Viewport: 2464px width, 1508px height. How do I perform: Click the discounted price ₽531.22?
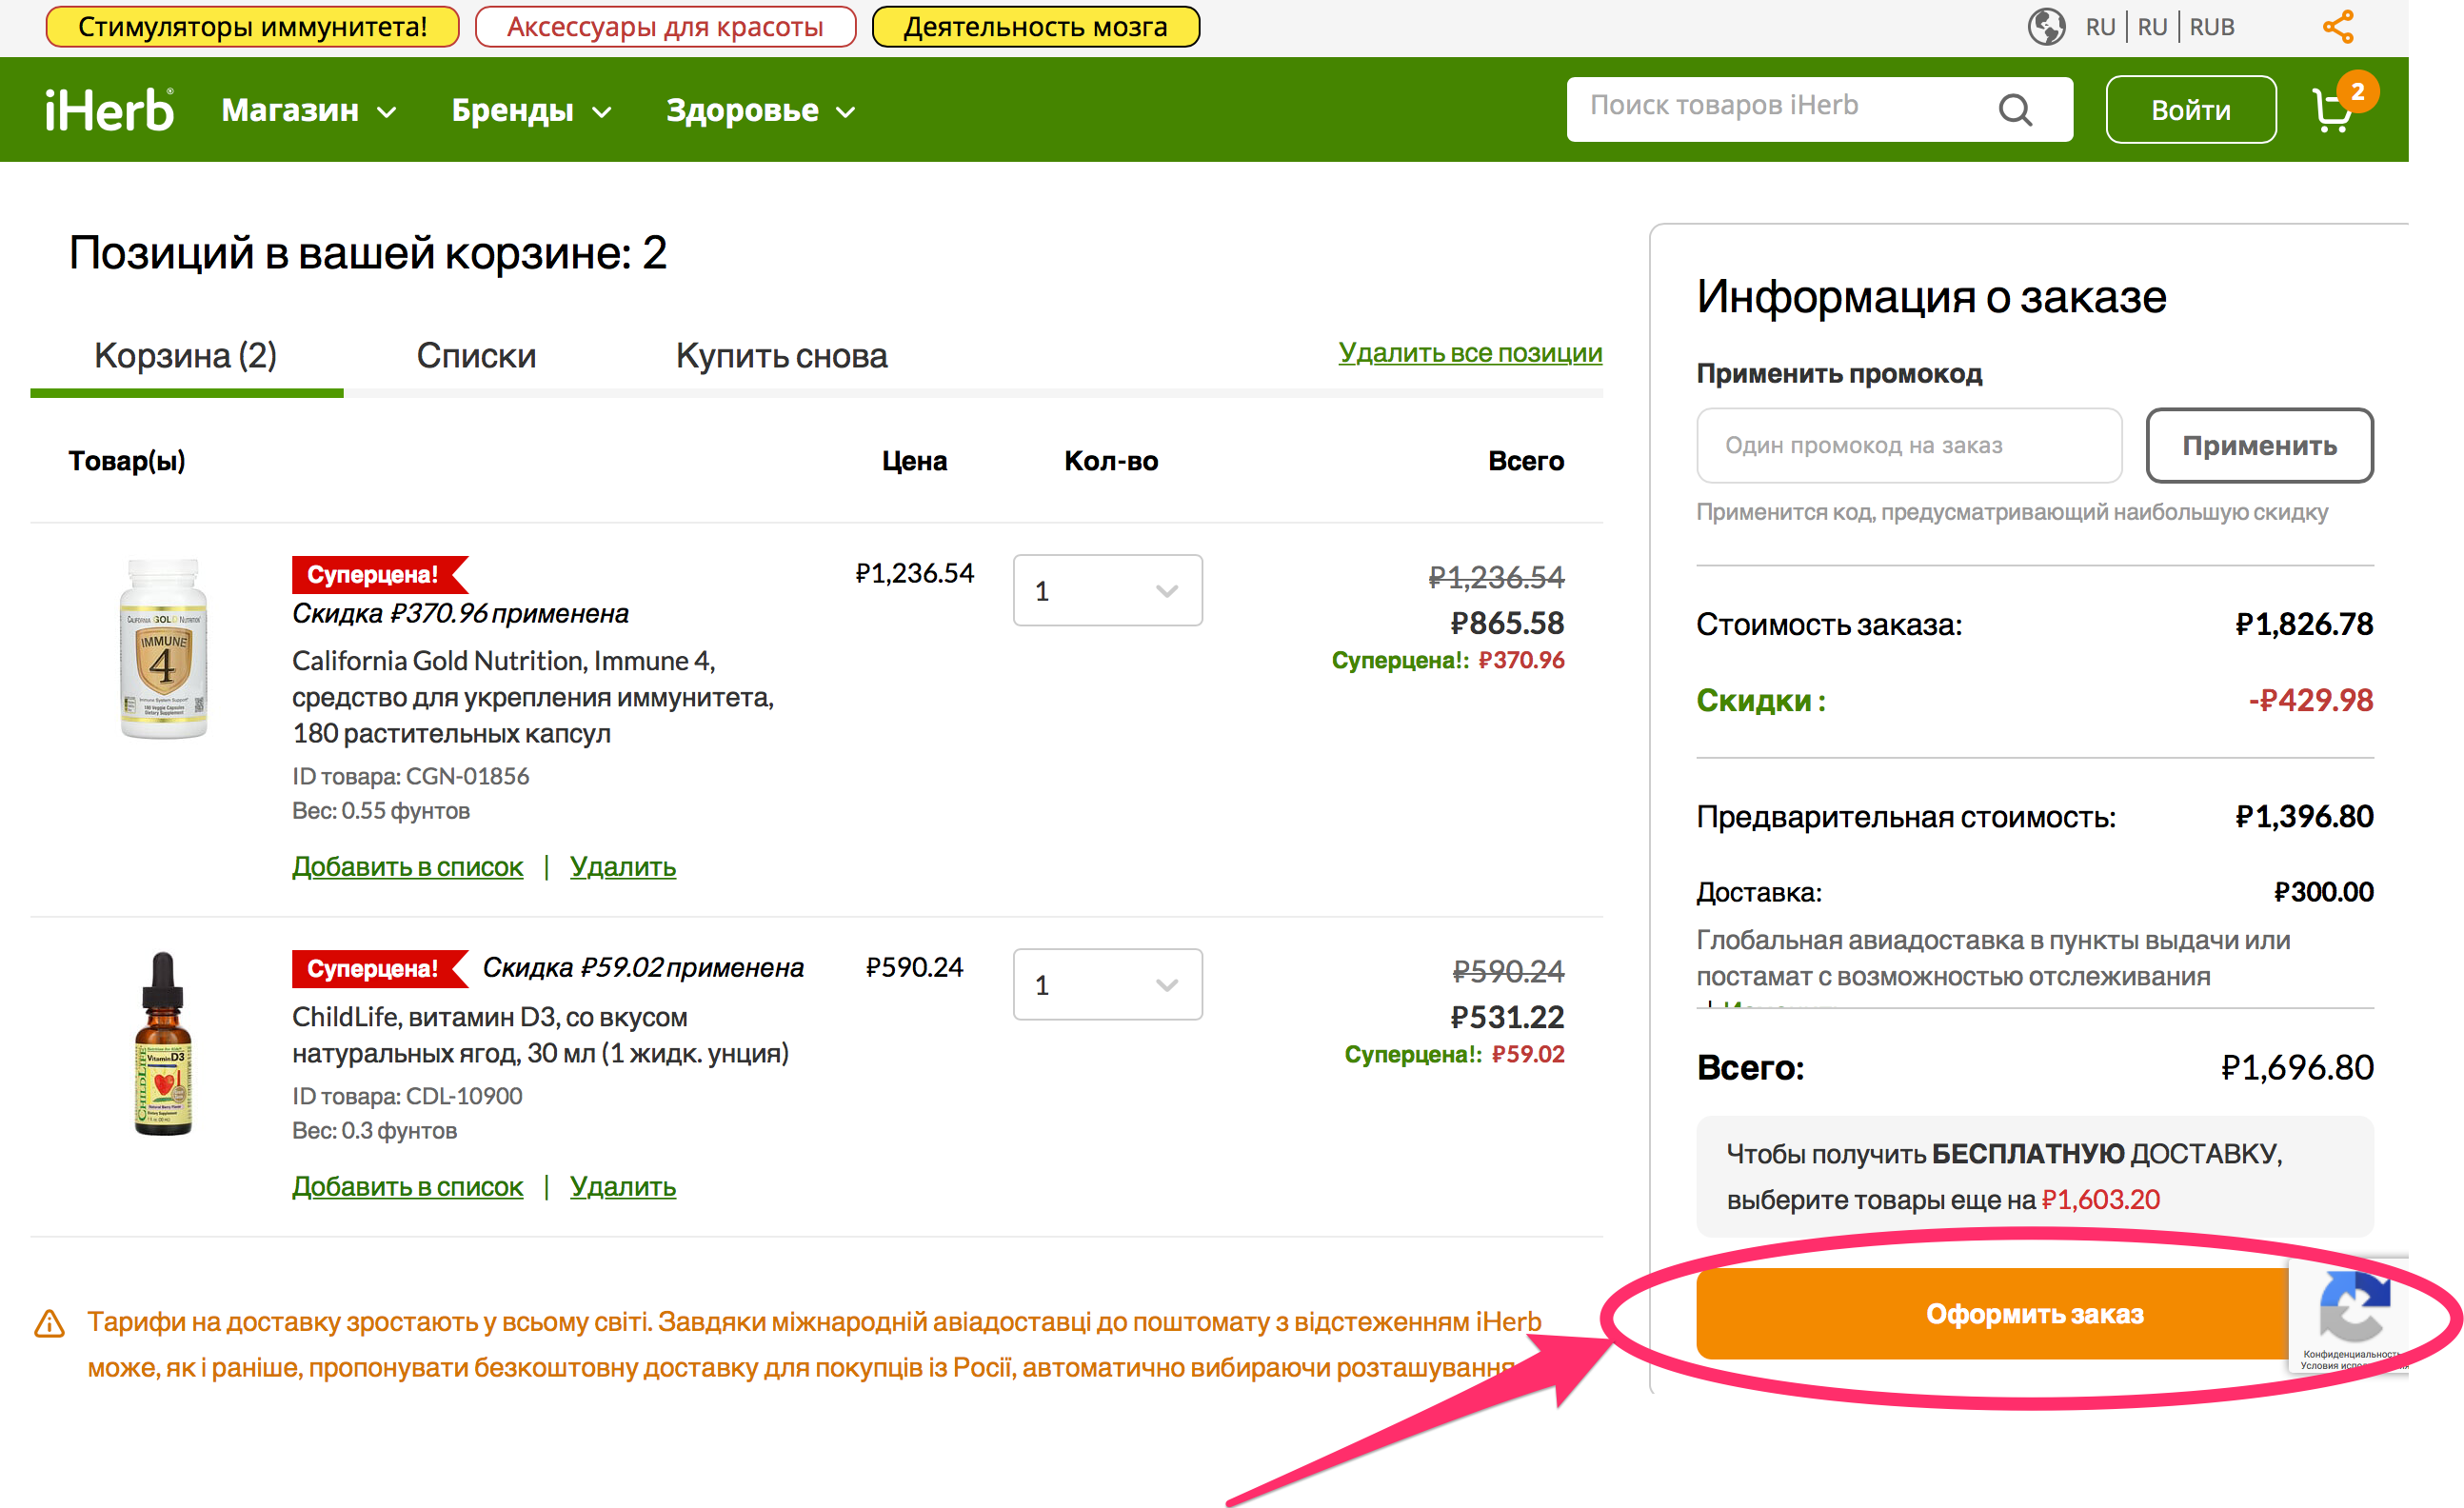click(1507, 1017)
